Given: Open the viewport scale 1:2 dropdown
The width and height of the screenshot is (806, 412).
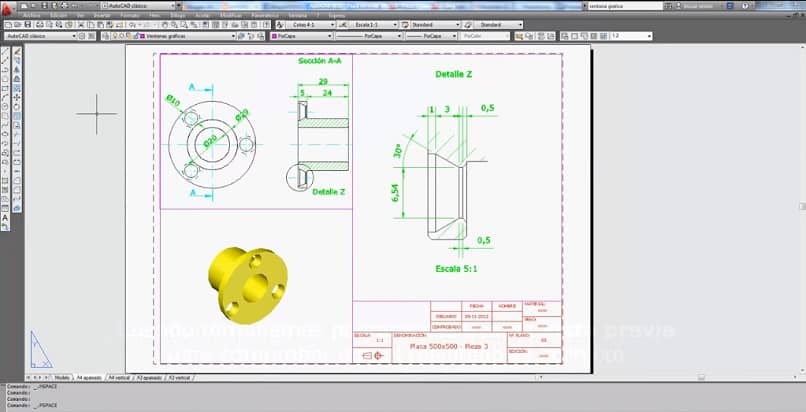Looking at the screenshot, I should click(631, 36).
